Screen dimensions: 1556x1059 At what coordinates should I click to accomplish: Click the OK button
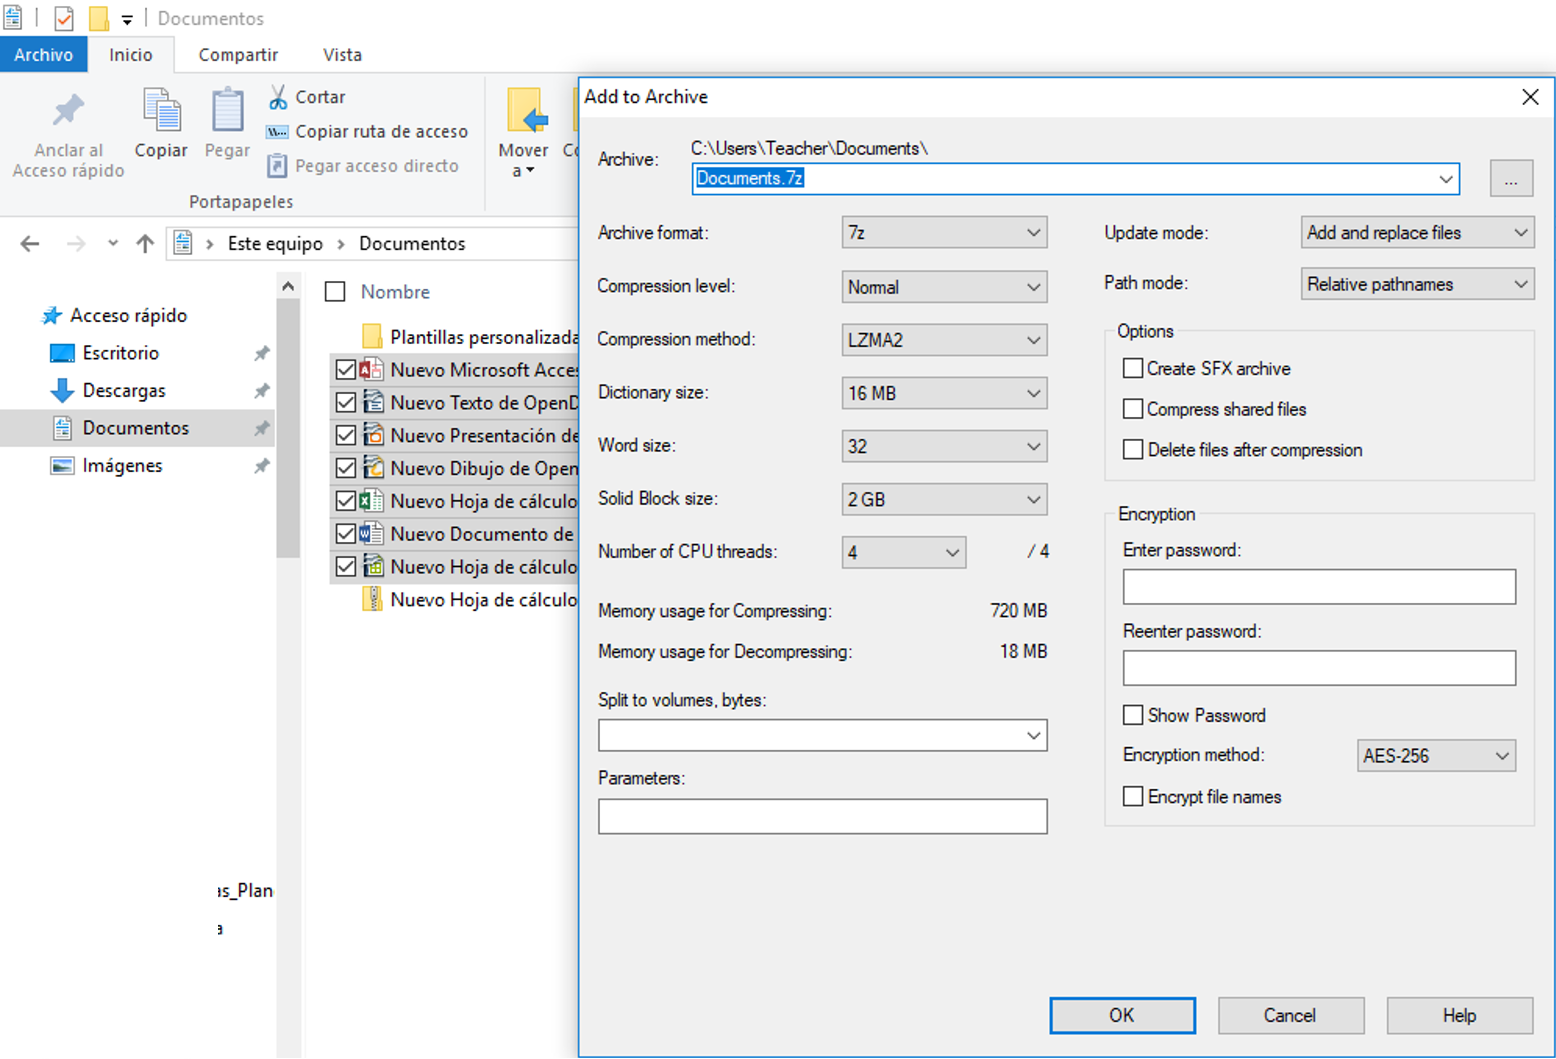point(1122,1015)
